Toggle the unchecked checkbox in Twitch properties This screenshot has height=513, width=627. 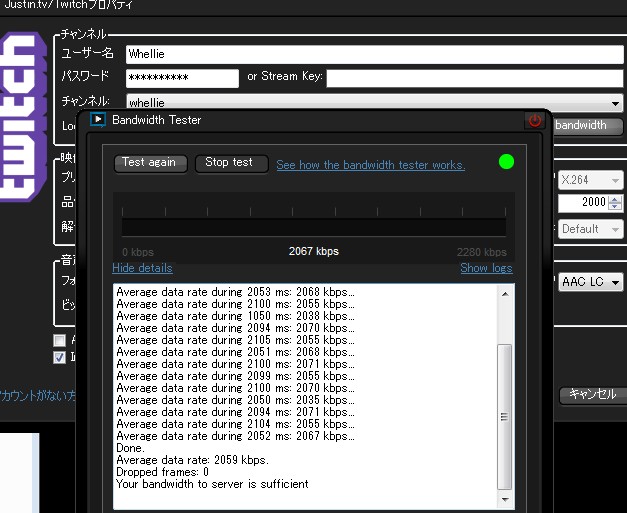pos(60,341)
